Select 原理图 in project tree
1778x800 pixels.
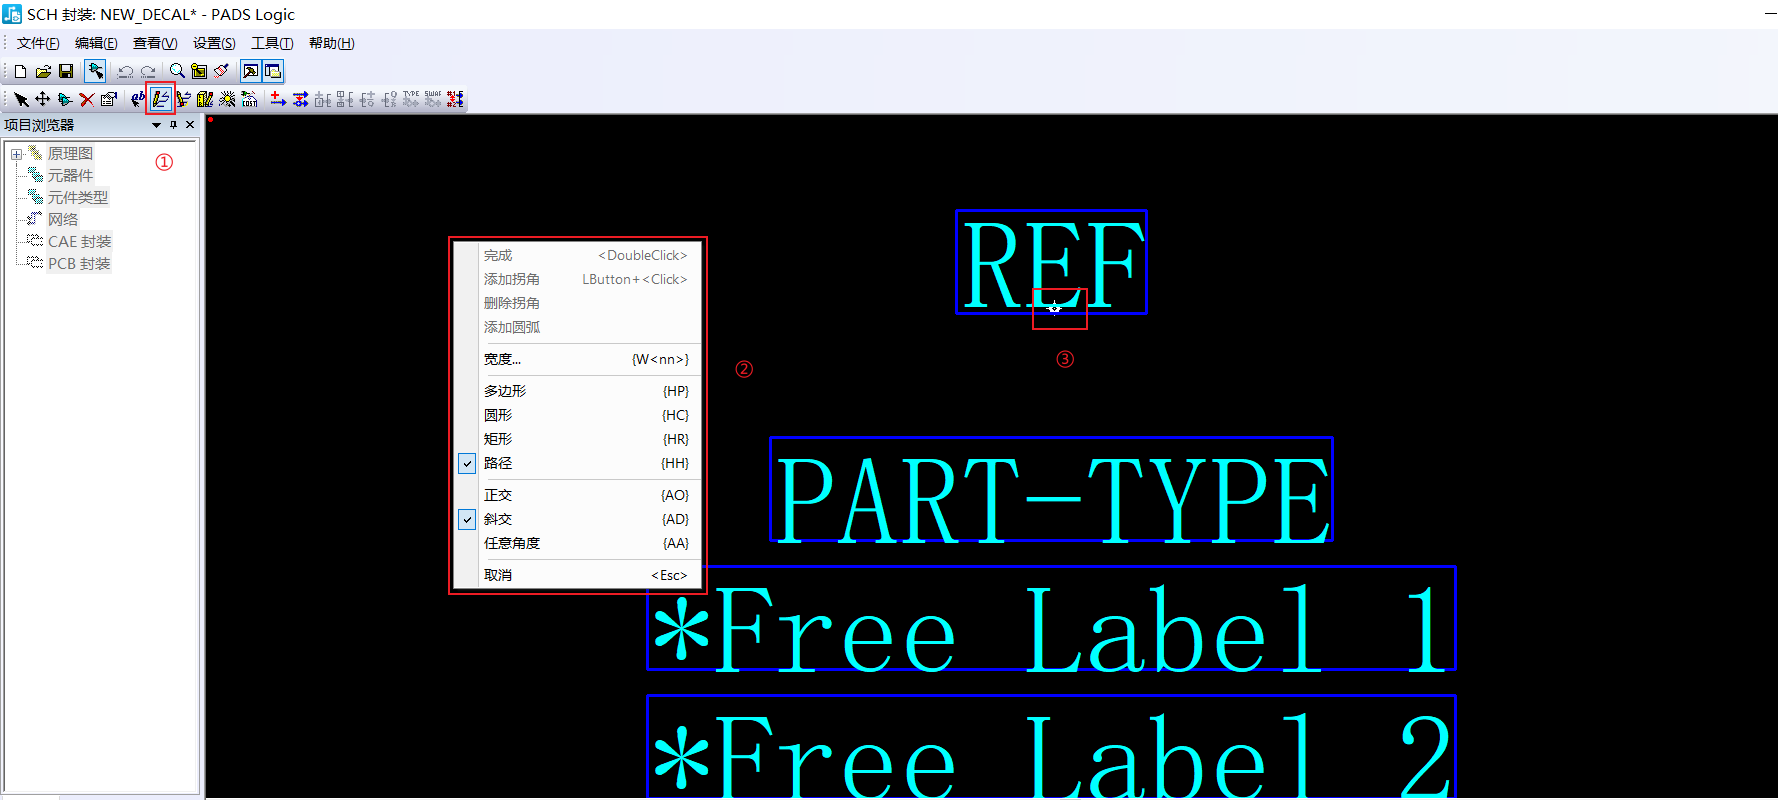70,154
